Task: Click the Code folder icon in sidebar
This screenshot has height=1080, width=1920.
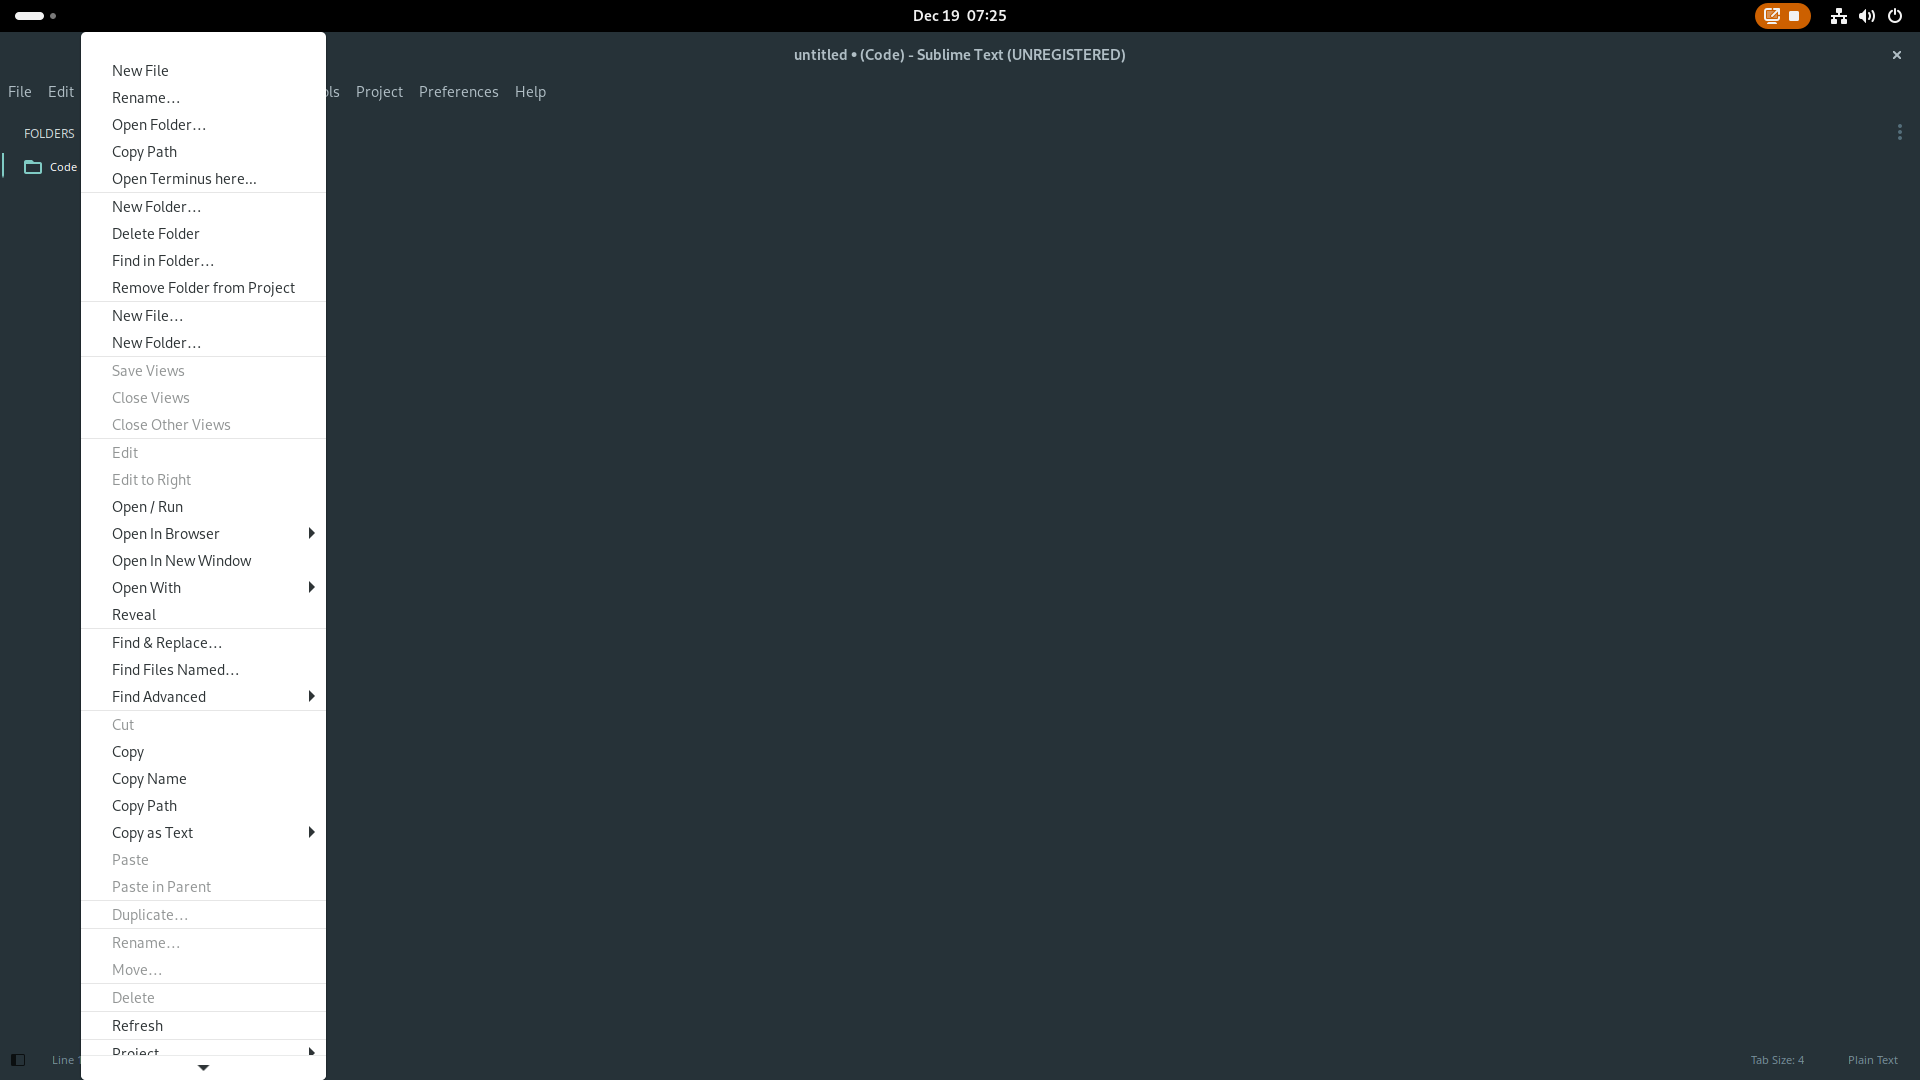Action: (33, 165)
